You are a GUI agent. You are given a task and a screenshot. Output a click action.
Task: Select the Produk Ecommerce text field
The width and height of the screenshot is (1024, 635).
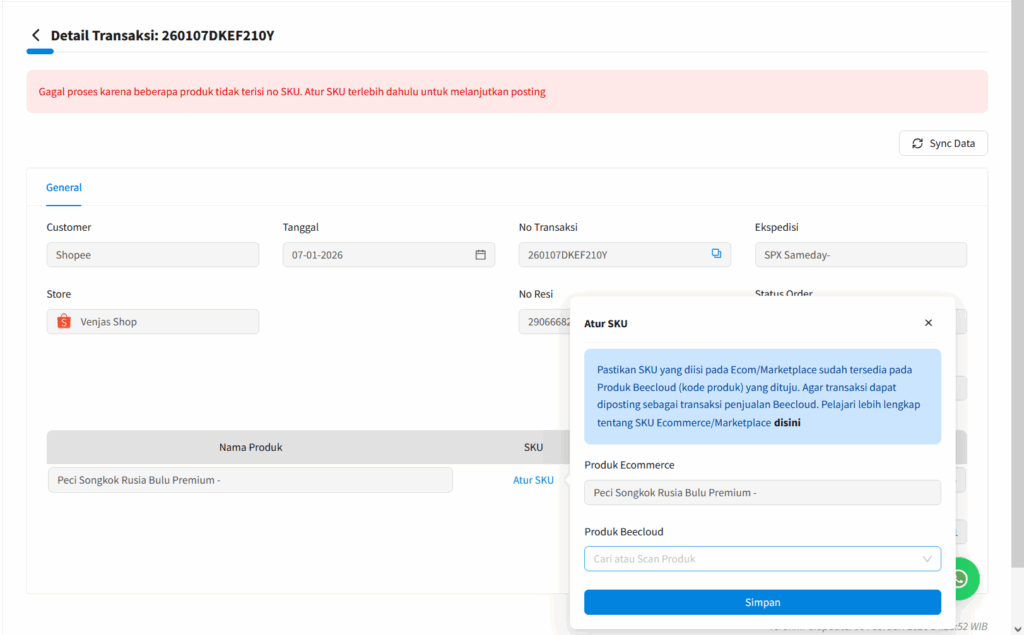pos(762,492)
